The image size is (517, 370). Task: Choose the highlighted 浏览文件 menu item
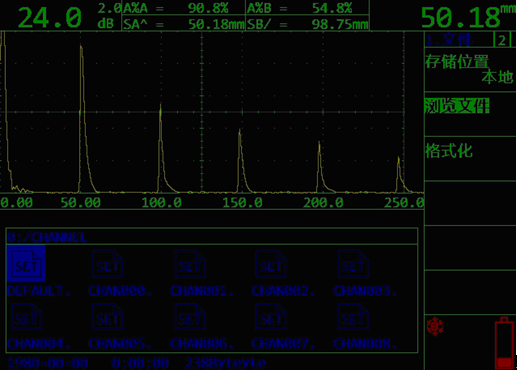click(457, 106)
